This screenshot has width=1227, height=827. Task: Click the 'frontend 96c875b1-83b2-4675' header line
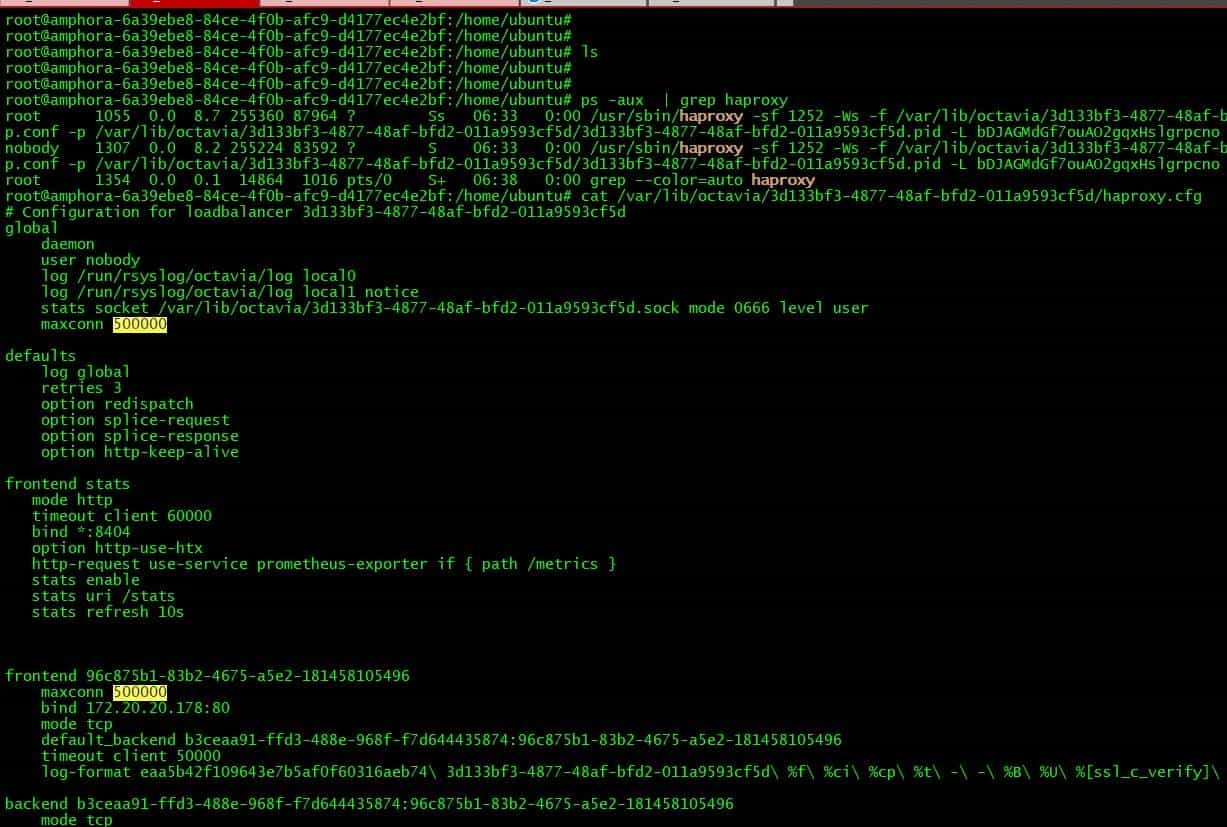(207, 676)
